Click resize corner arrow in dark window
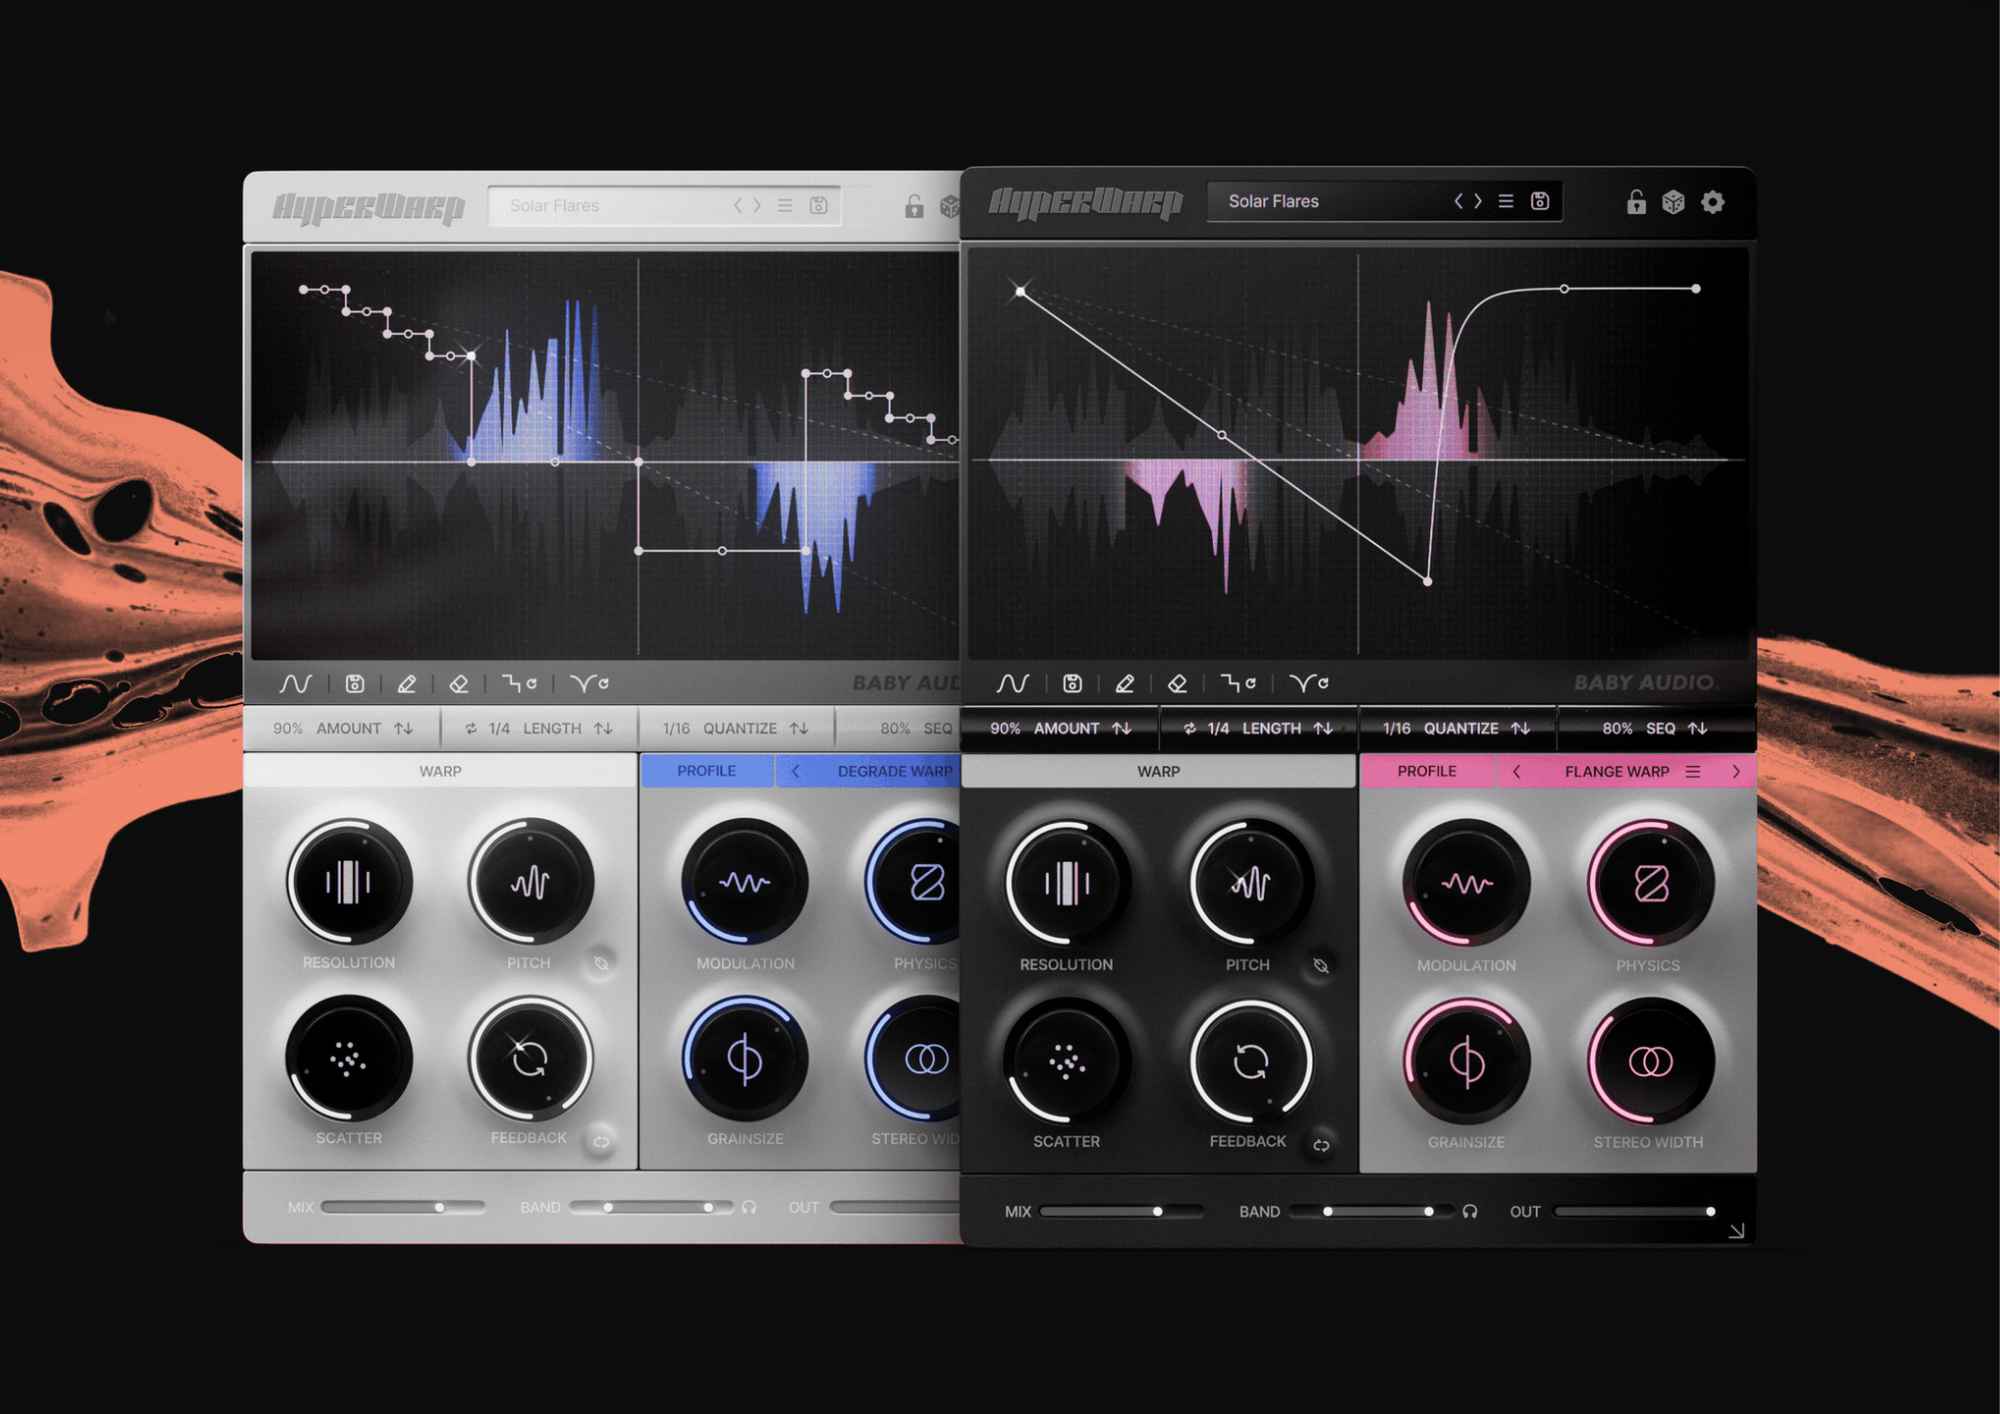 (1736, 1231)
